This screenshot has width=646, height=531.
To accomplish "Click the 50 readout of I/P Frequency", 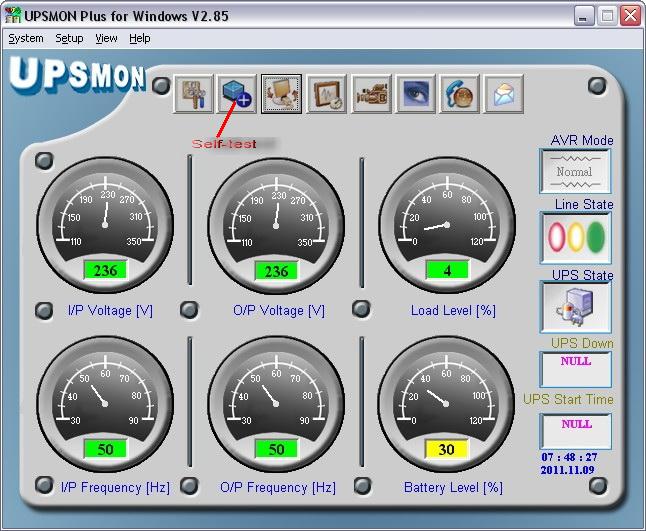I will (105, 449).
